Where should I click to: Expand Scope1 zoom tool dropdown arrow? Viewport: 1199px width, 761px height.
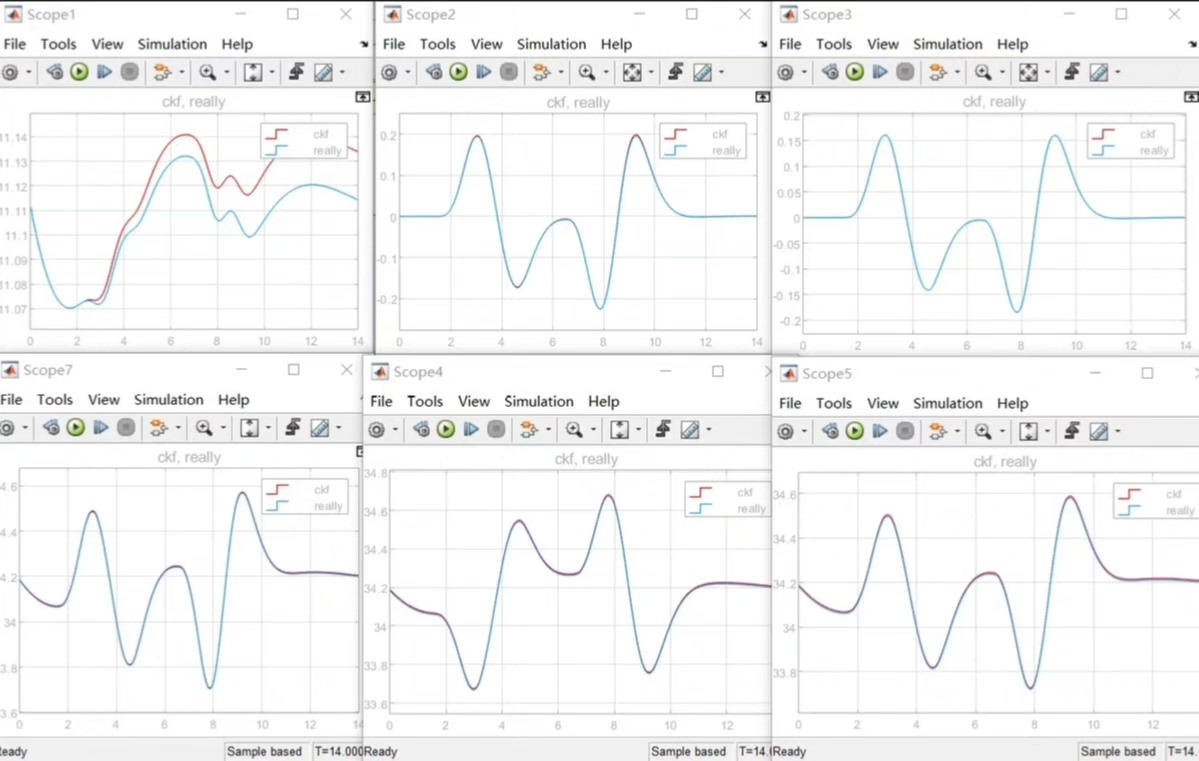pos(227,72)
